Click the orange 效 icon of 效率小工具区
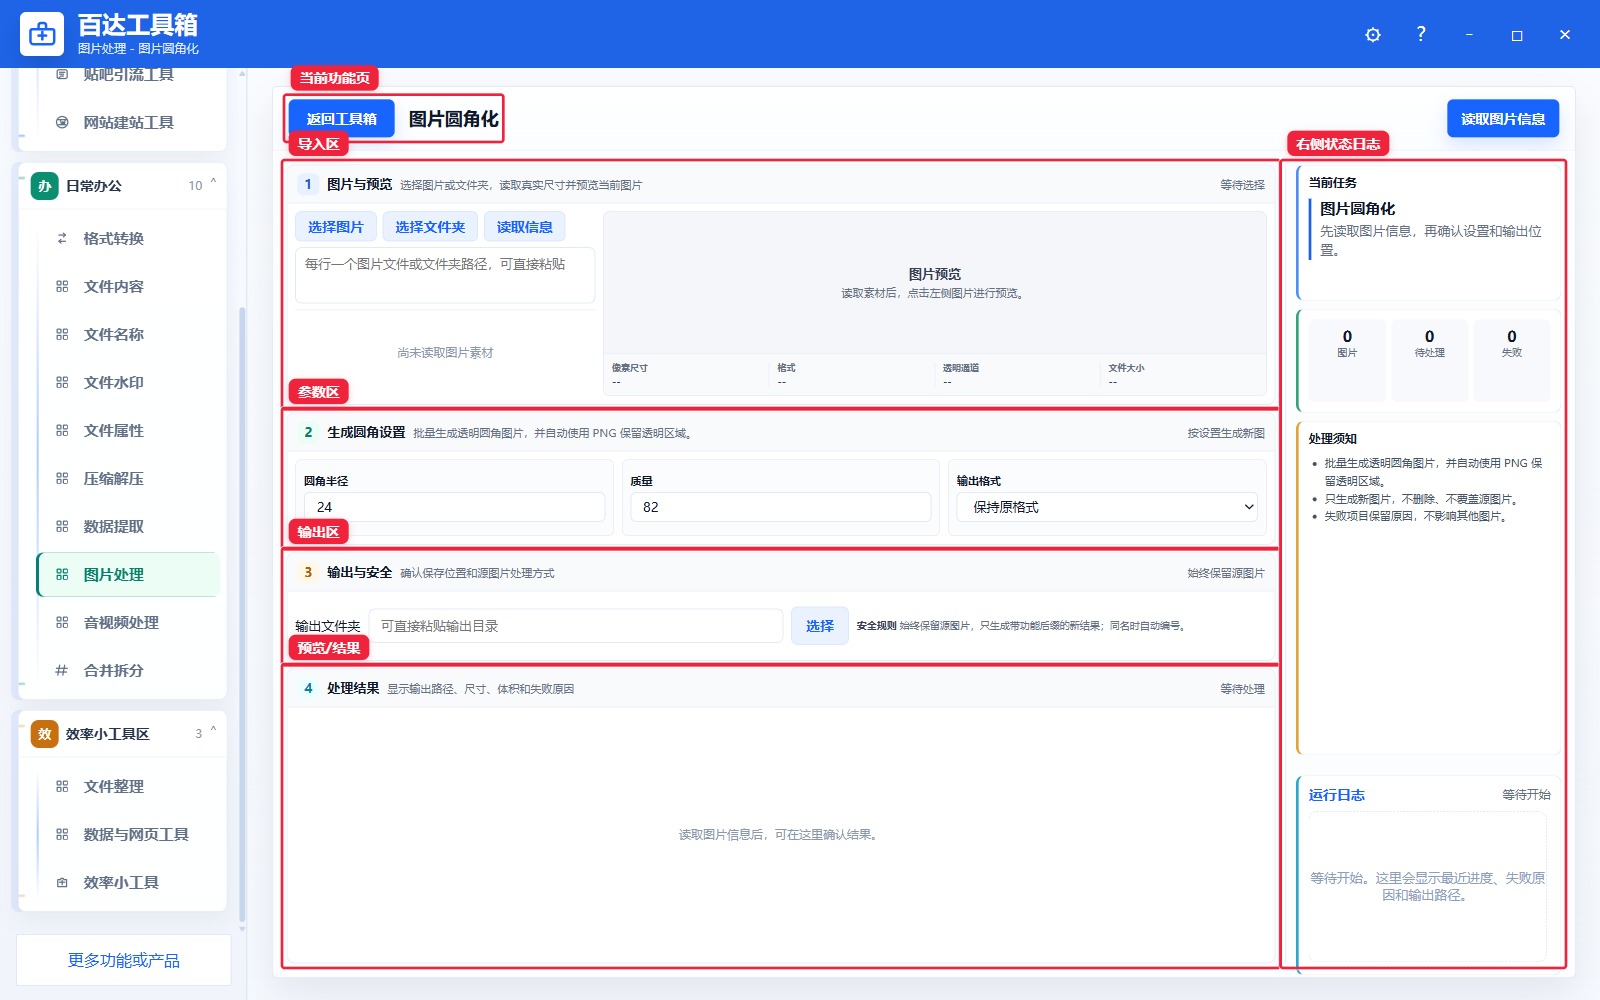The width and height of the screenshot is (1600, 1000). coord(44,734)
